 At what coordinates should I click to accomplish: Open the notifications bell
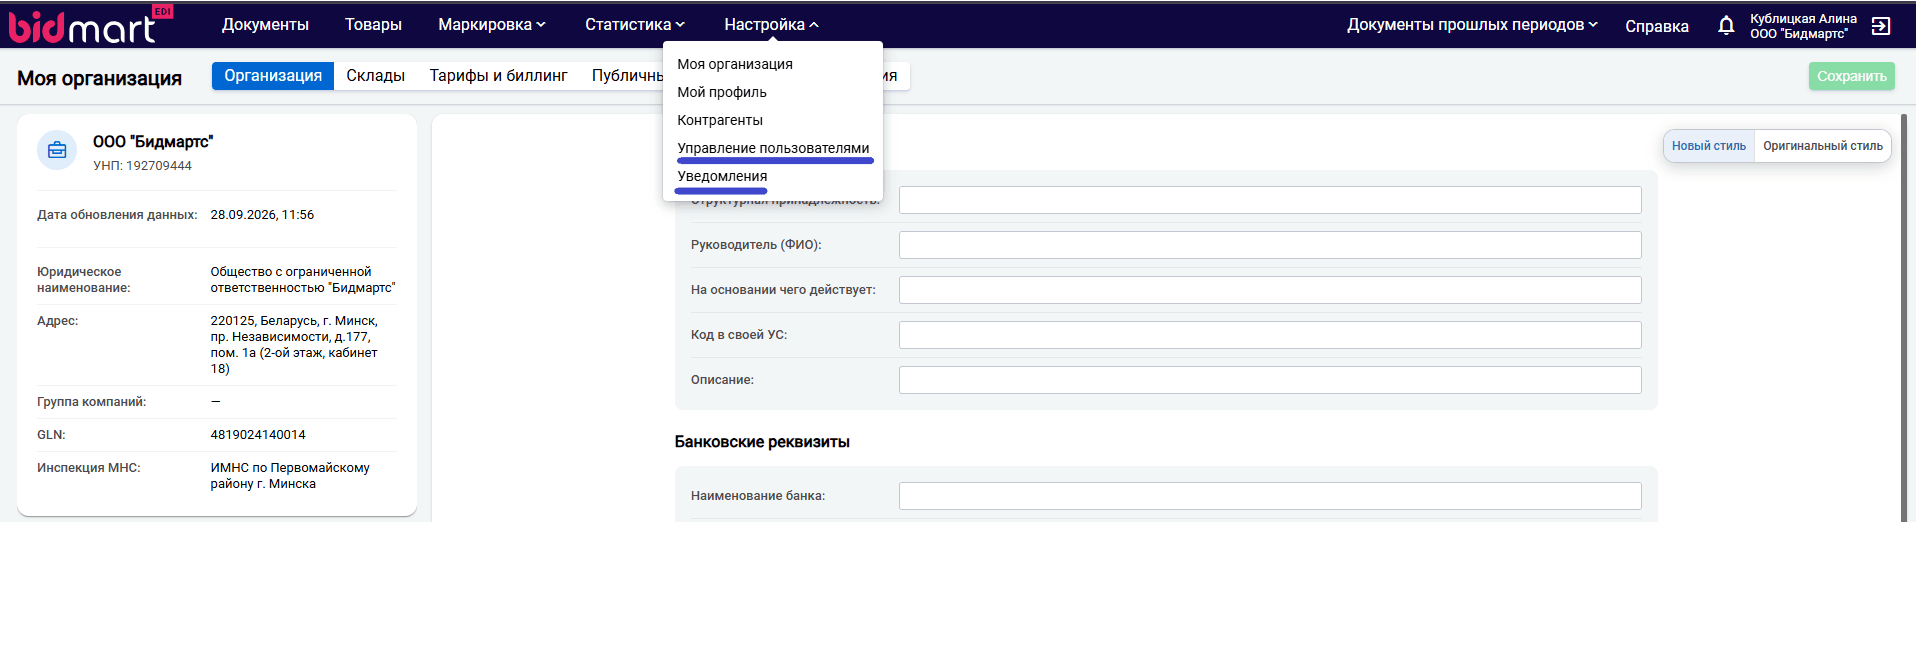pos(1726,26)
